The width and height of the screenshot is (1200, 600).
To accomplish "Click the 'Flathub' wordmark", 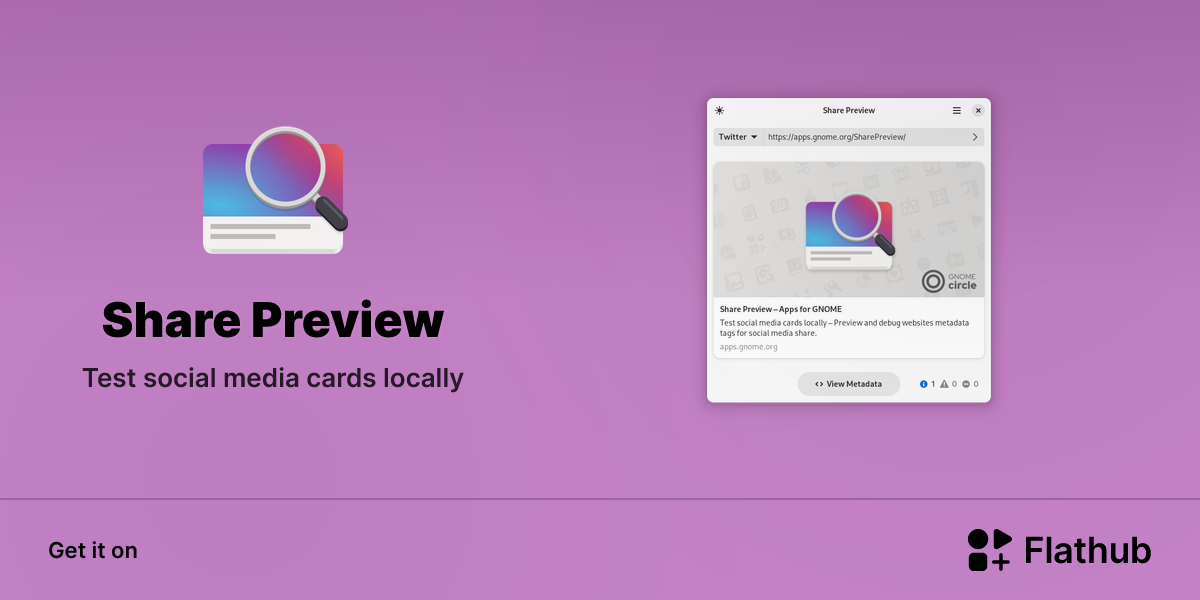I will [x=1088, y=550].
